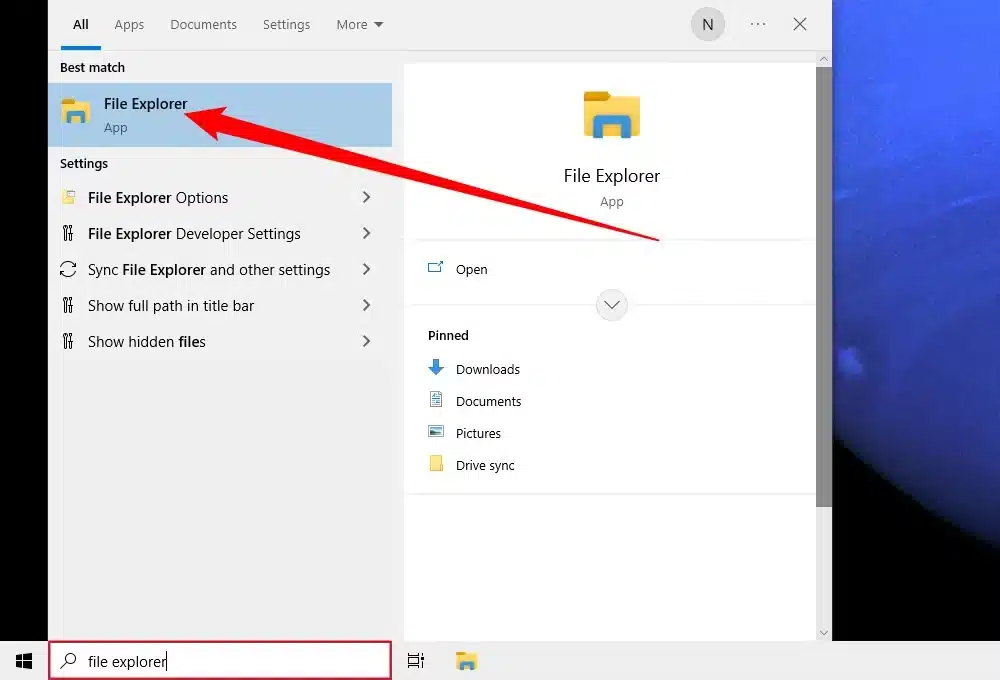The width and height of the screenshot is (1000, 680).
Task: Click the Pictures pinned icon
Action: 437,432
